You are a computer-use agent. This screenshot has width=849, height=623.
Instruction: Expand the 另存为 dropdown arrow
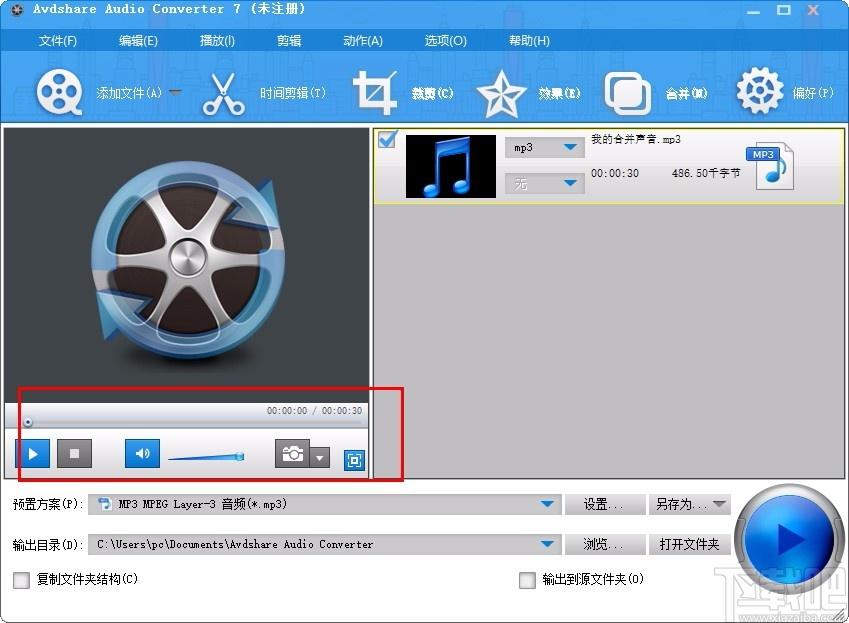coord(719,504)
